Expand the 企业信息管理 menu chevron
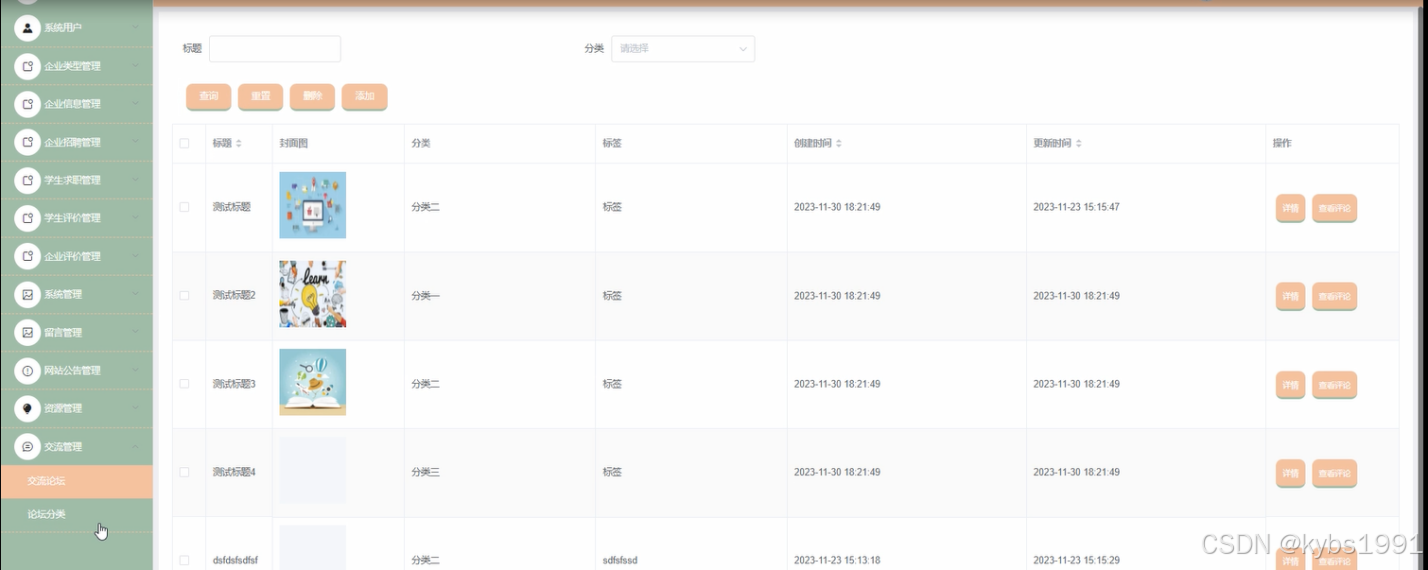Image resolution: width=1428 pixels, height=570 pixels. 135,103
